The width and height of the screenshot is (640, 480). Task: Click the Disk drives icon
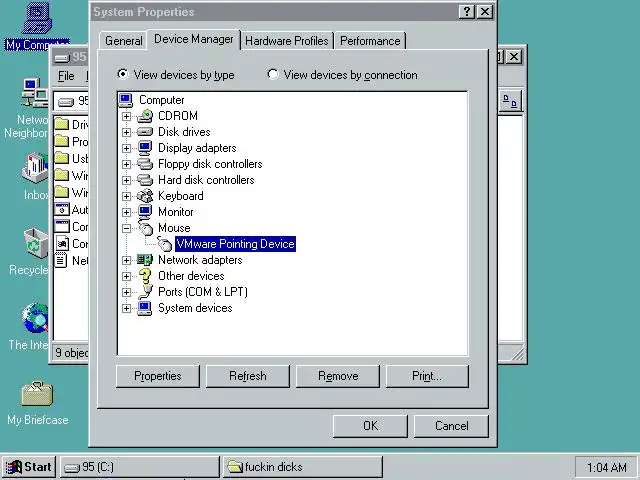(145, 132)
